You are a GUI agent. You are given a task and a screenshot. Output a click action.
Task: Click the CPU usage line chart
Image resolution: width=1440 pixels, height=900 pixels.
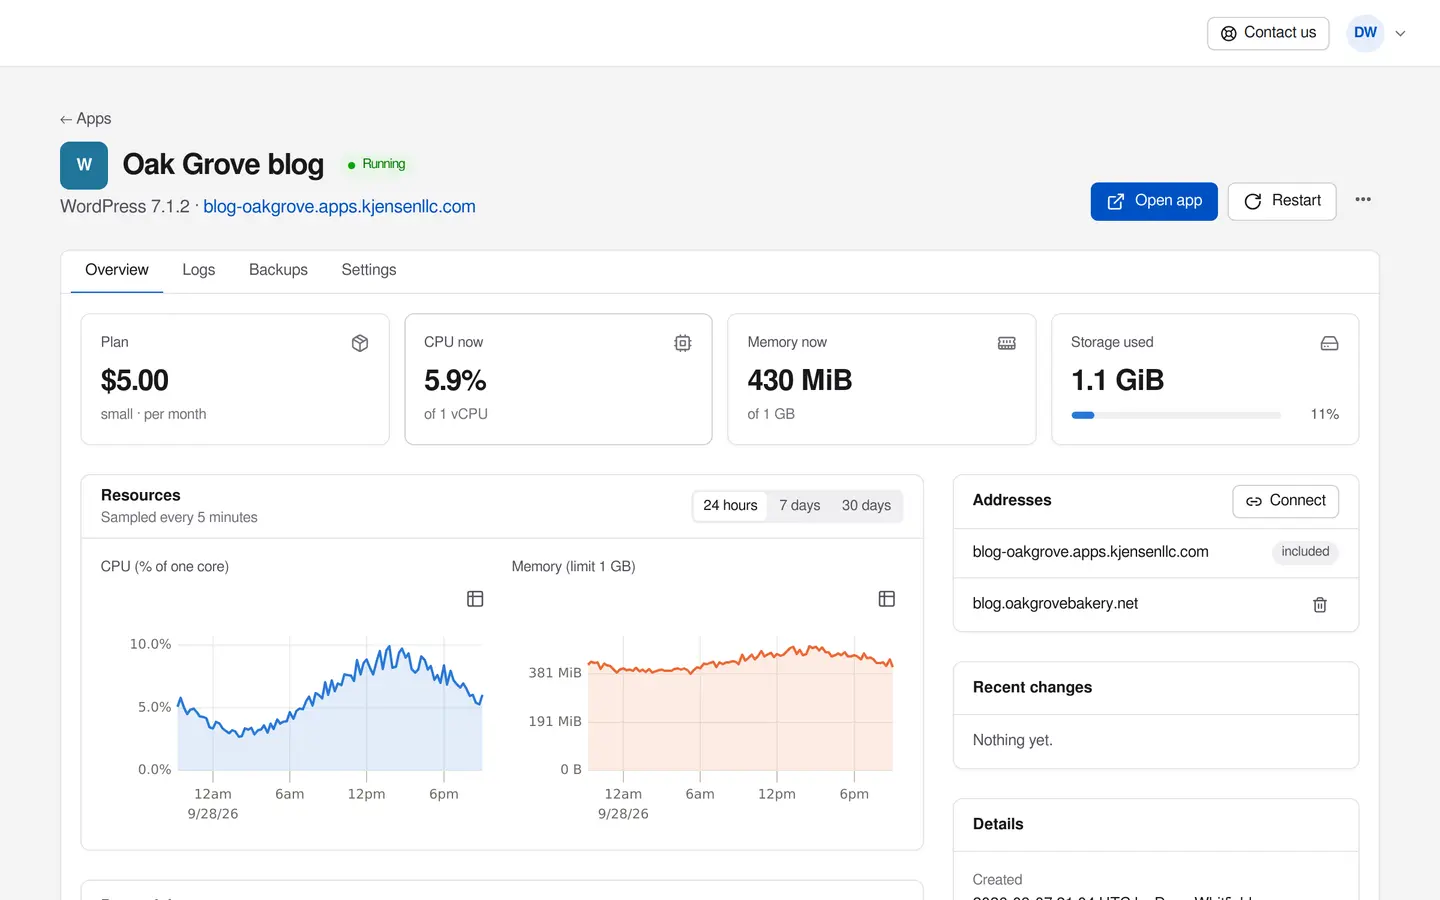click(x=330, y=708)
